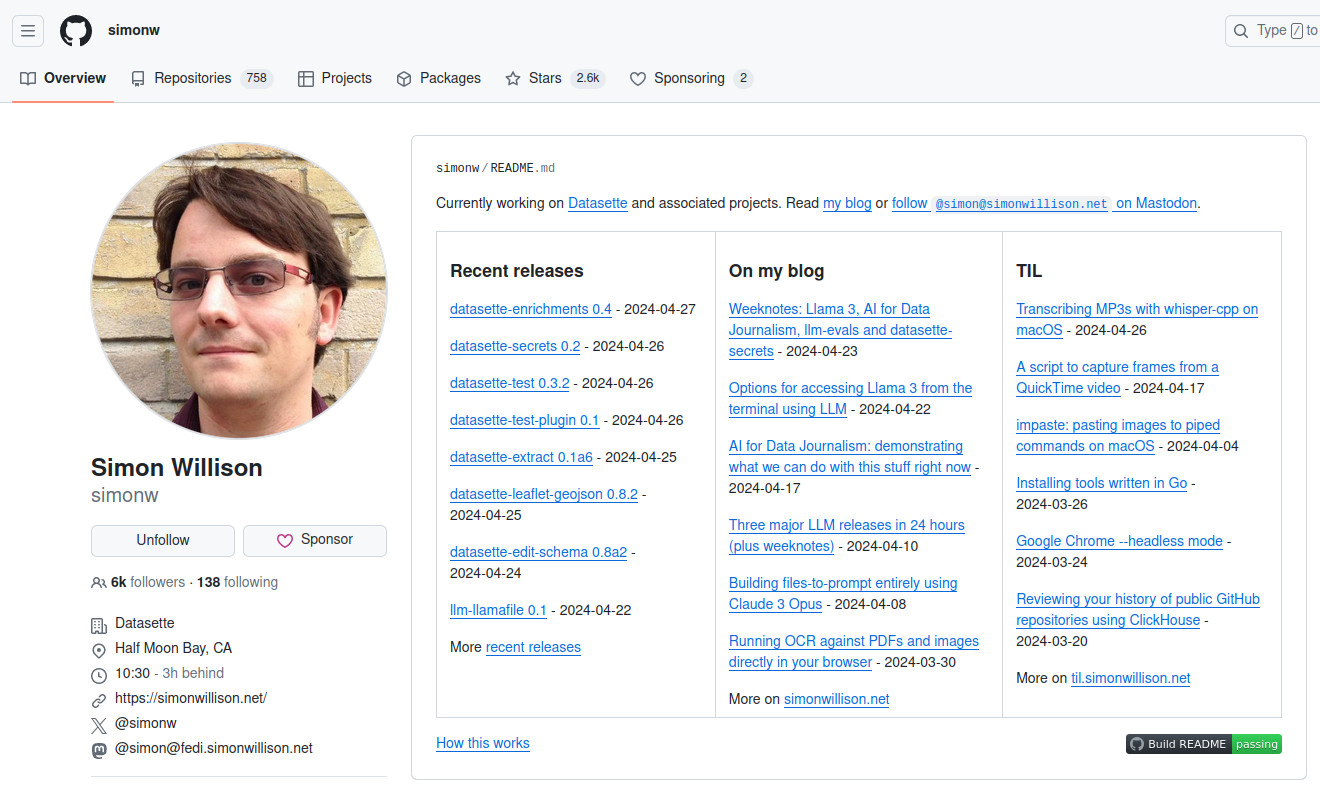
Task: Open the Datasette link in README intro
Action: (x=598, y=203)
